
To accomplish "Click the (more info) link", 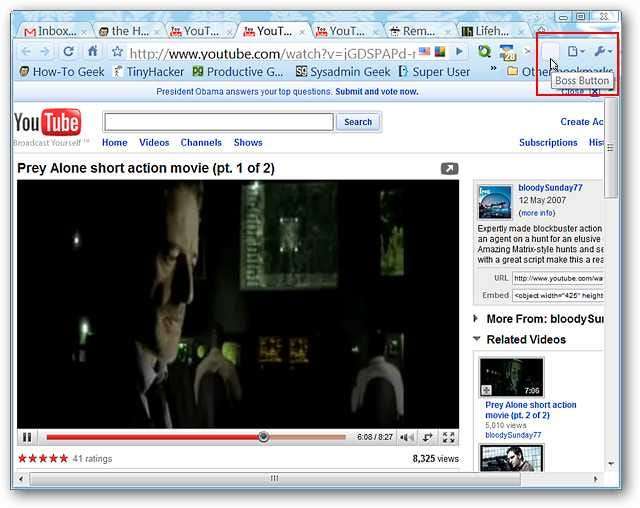I will (x=536, y=213).
